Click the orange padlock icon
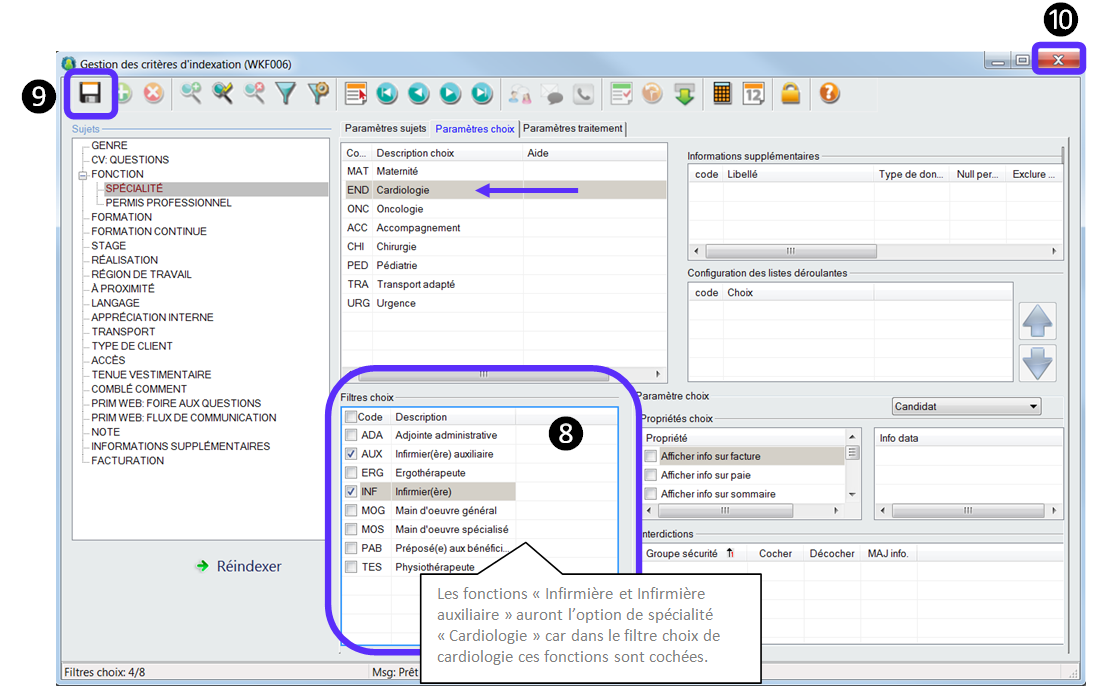Viewport: 1094px width, 694px height. tap(791, 94)
